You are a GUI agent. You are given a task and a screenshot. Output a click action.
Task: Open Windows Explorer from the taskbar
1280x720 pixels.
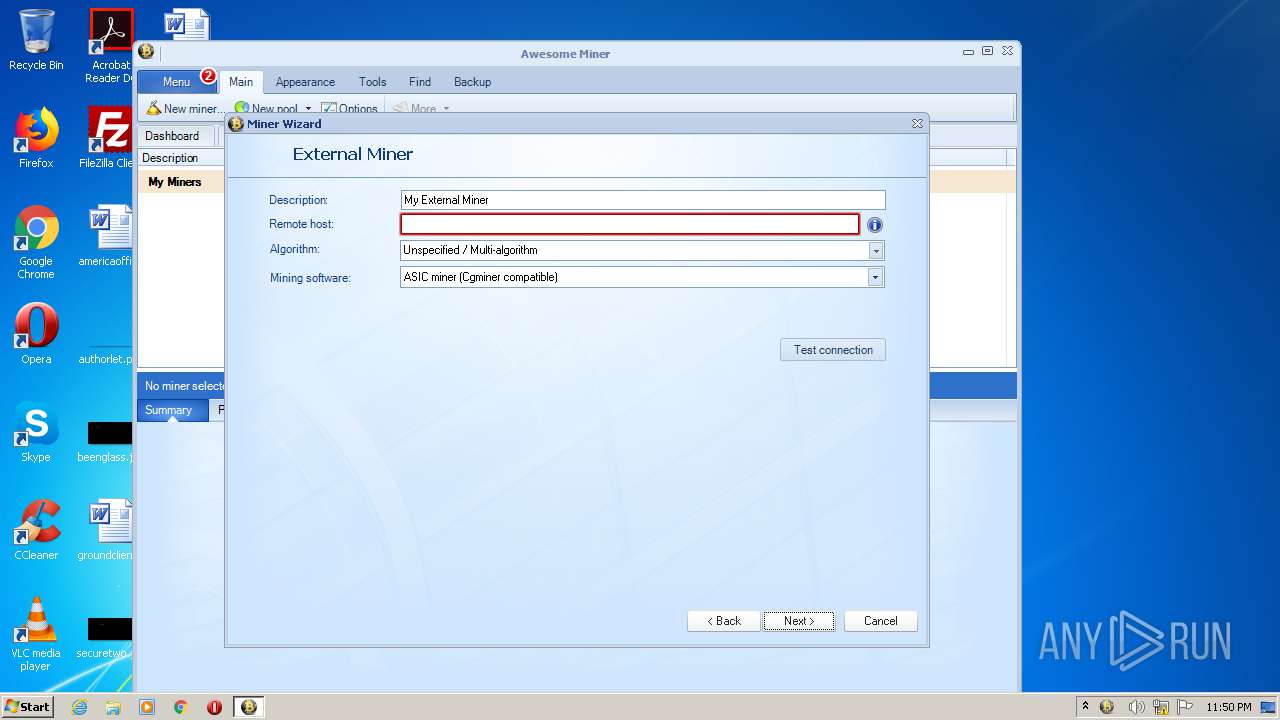click(x=113, y=707)
